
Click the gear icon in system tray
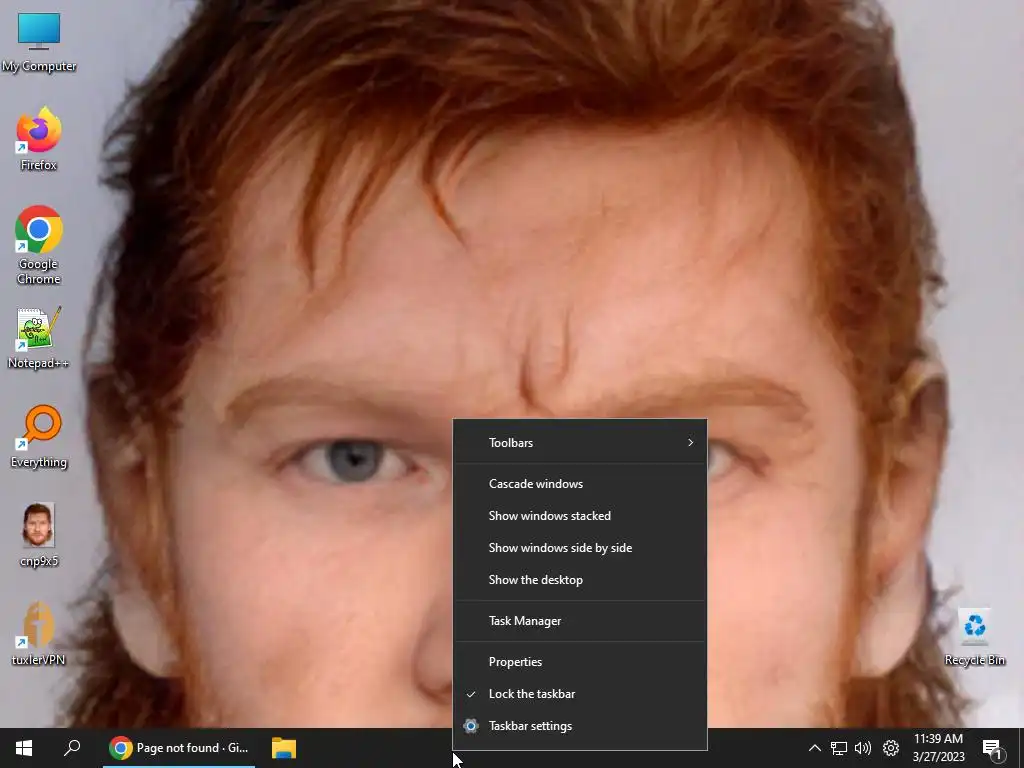[x=891, y=748]
